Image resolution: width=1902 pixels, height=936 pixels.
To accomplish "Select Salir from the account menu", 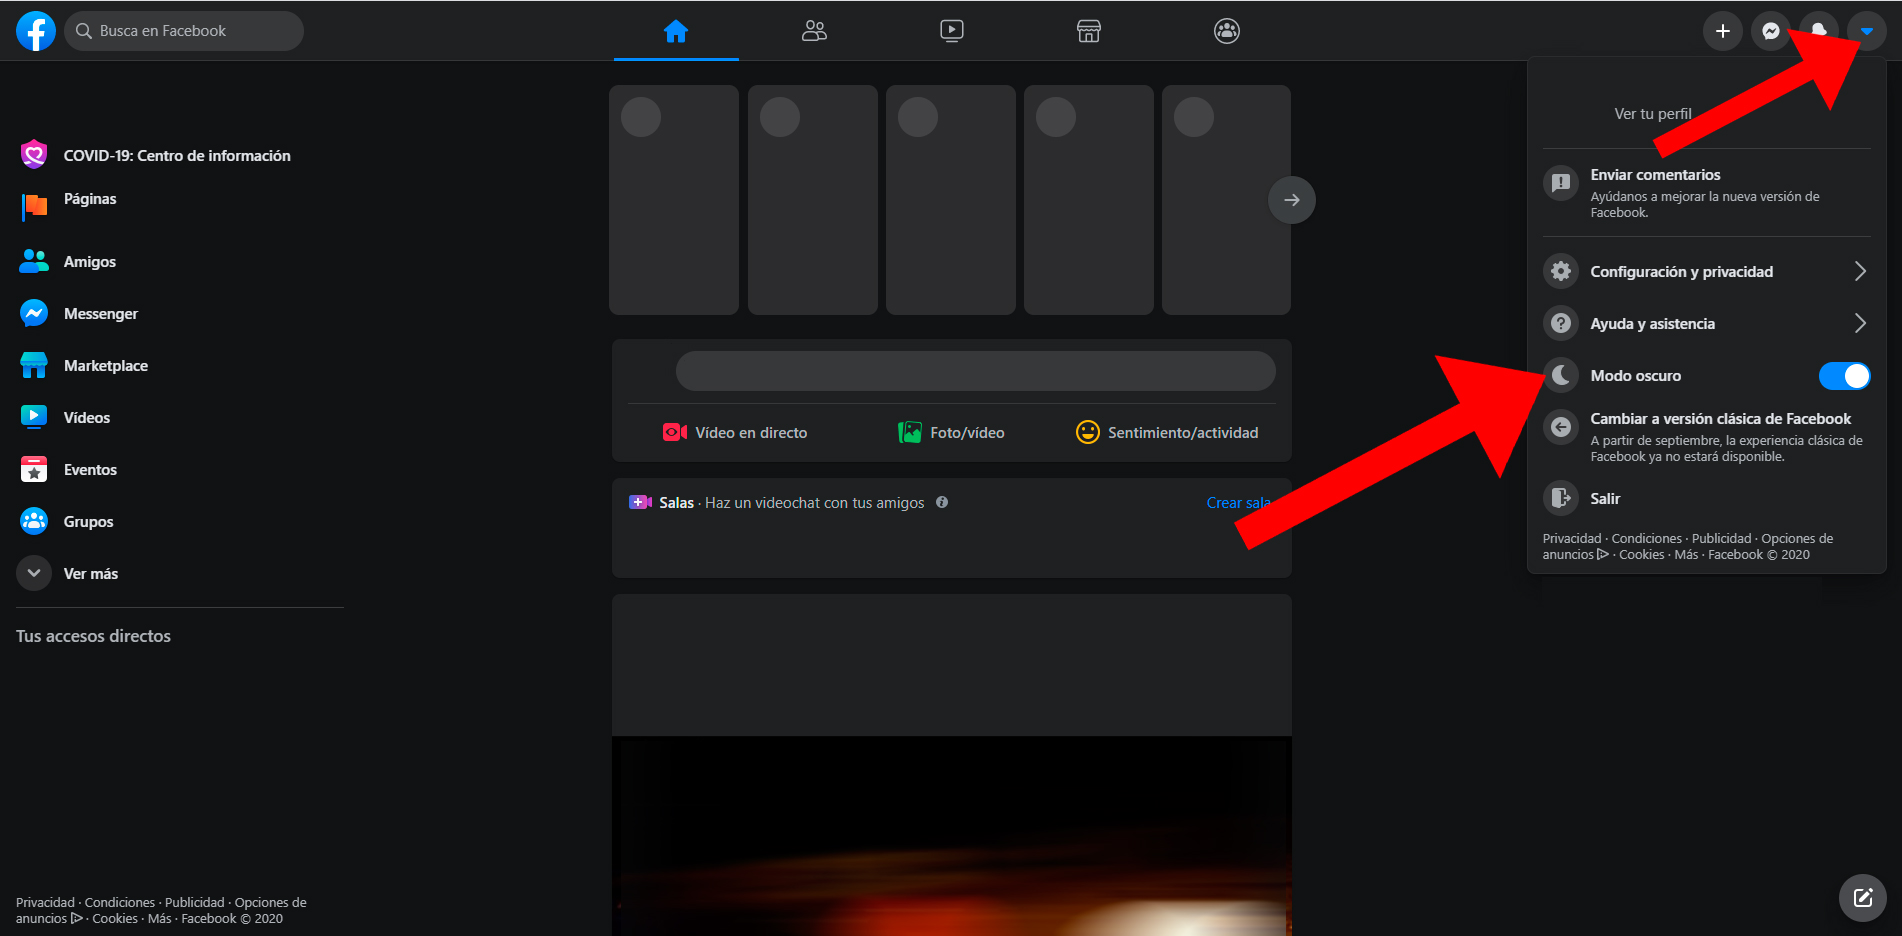I will pos(1604,498).
